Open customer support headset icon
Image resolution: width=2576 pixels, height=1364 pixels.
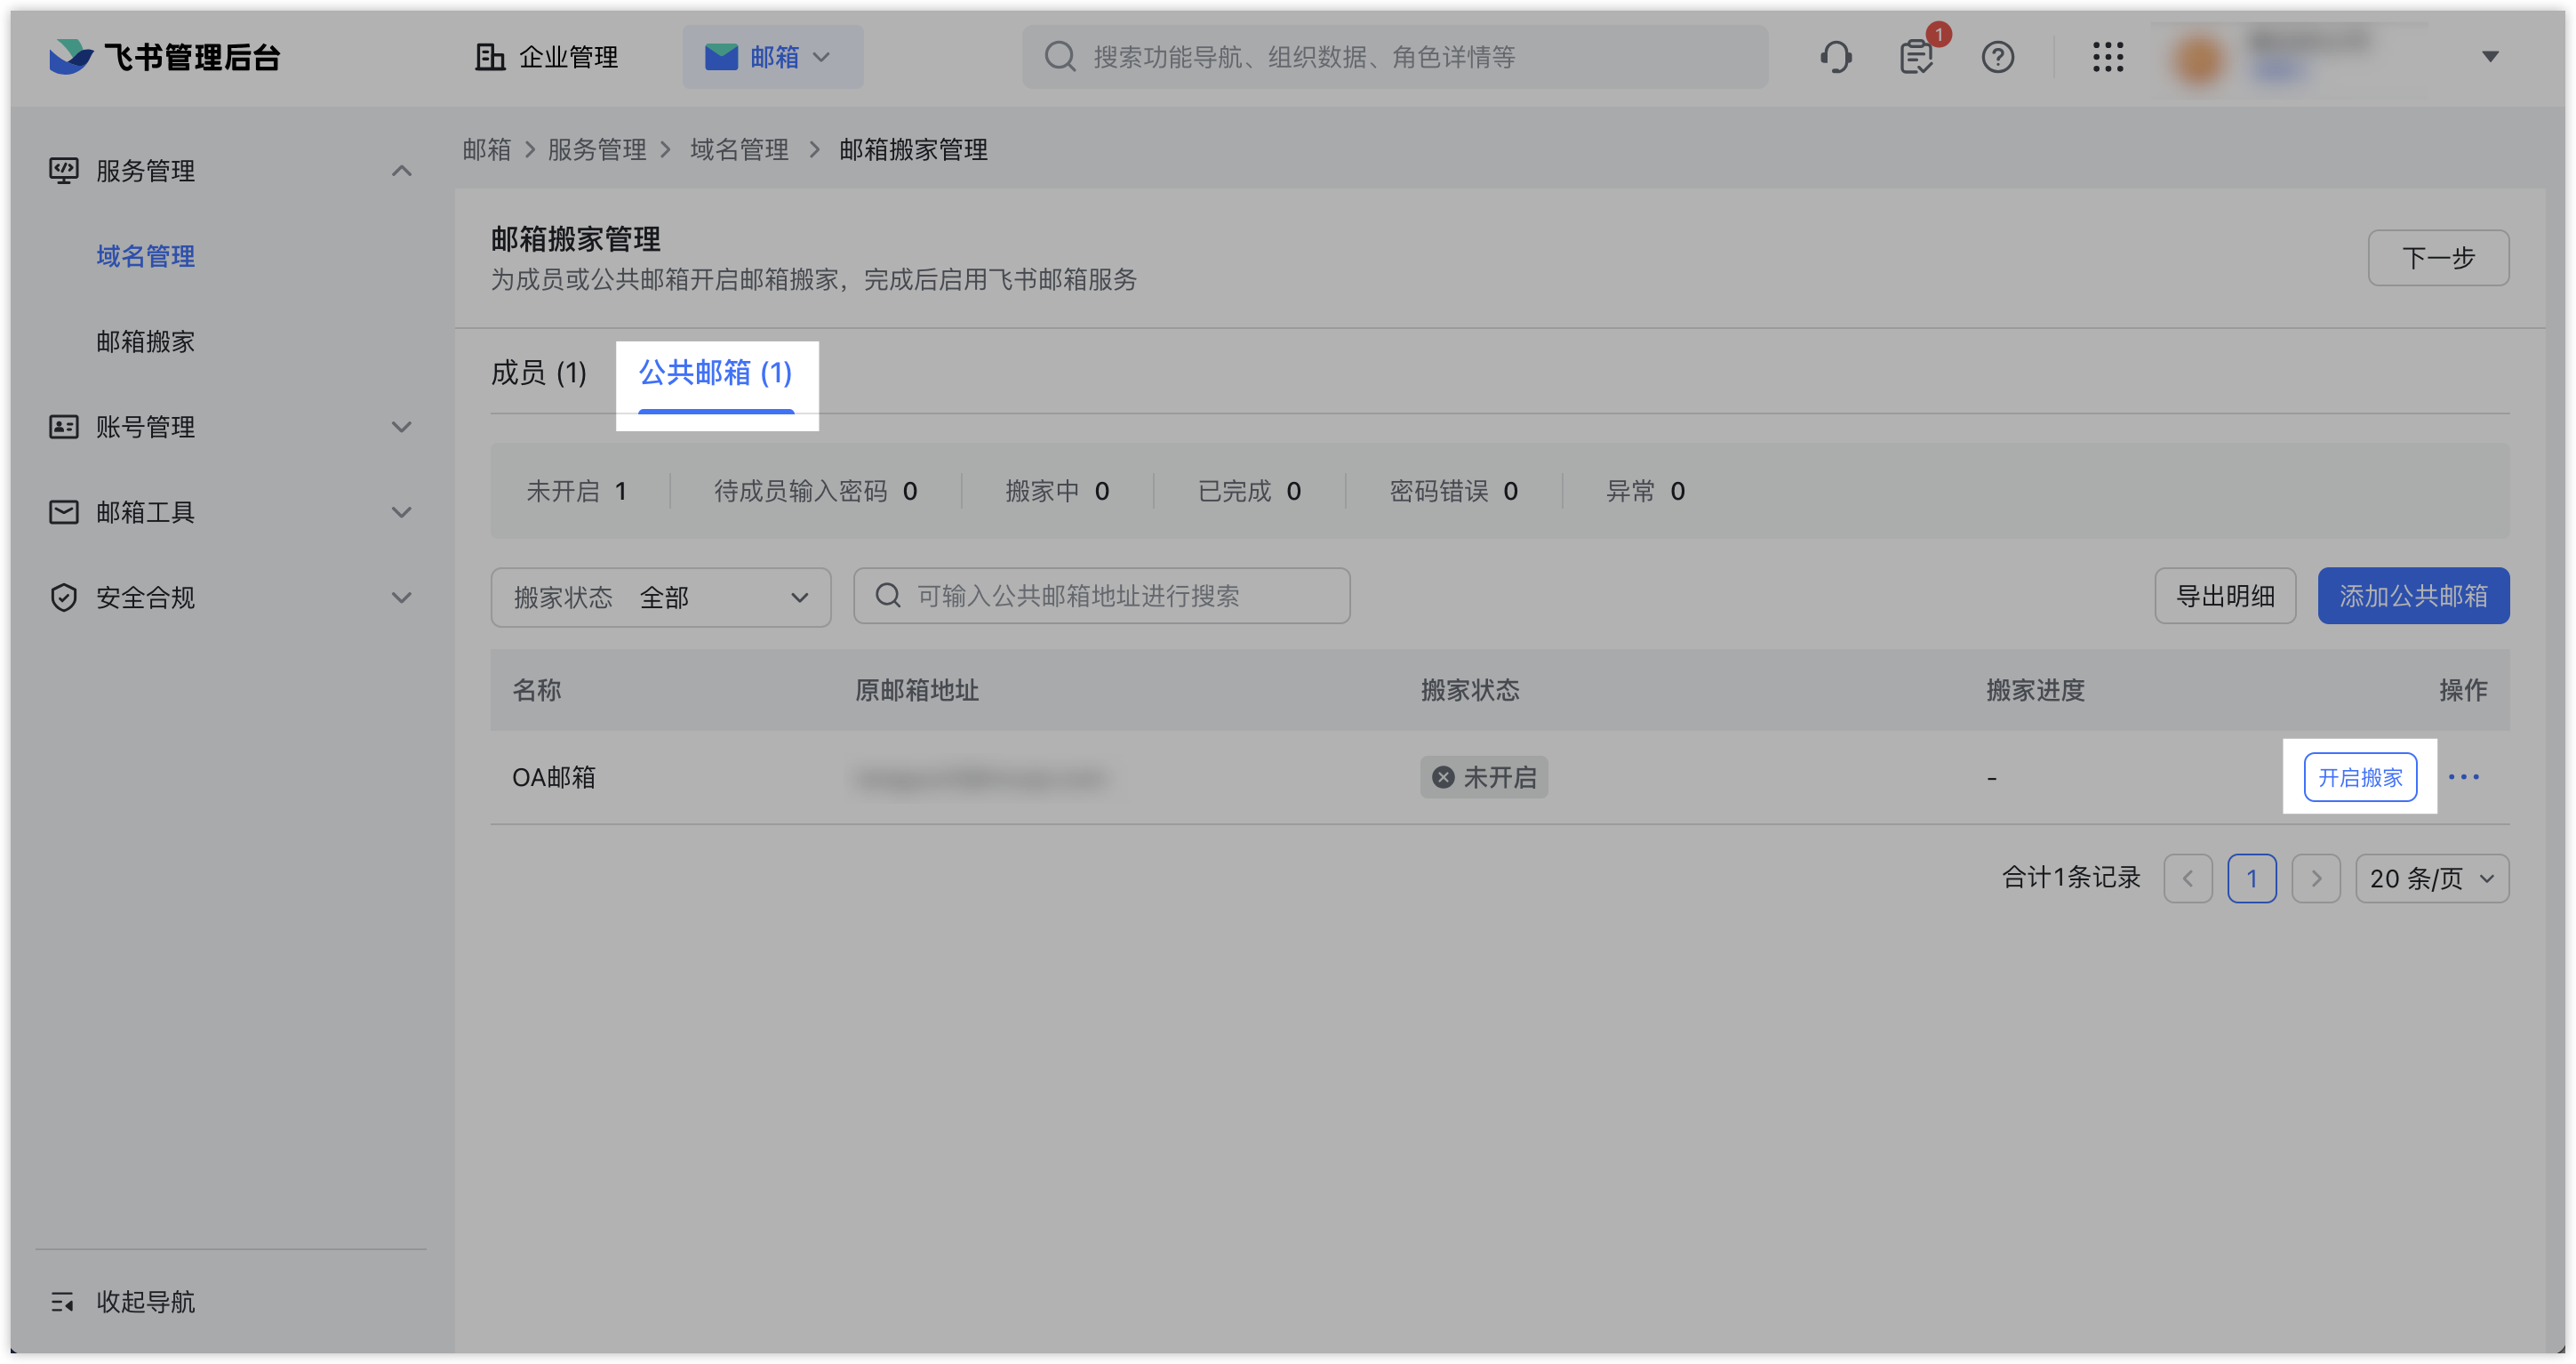[1835, 57]
